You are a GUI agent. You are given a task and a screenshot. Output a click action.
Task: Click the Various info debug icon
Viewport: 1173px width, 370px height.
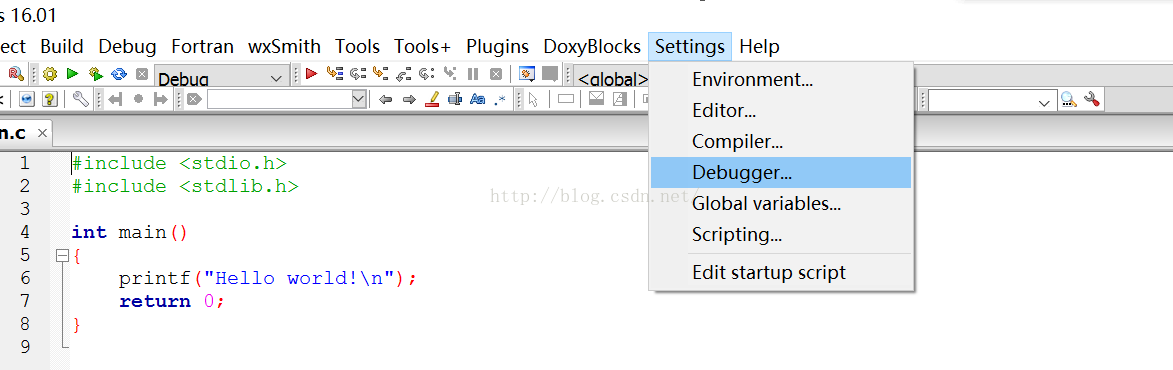pyautogui.click(x=550, y=73)
